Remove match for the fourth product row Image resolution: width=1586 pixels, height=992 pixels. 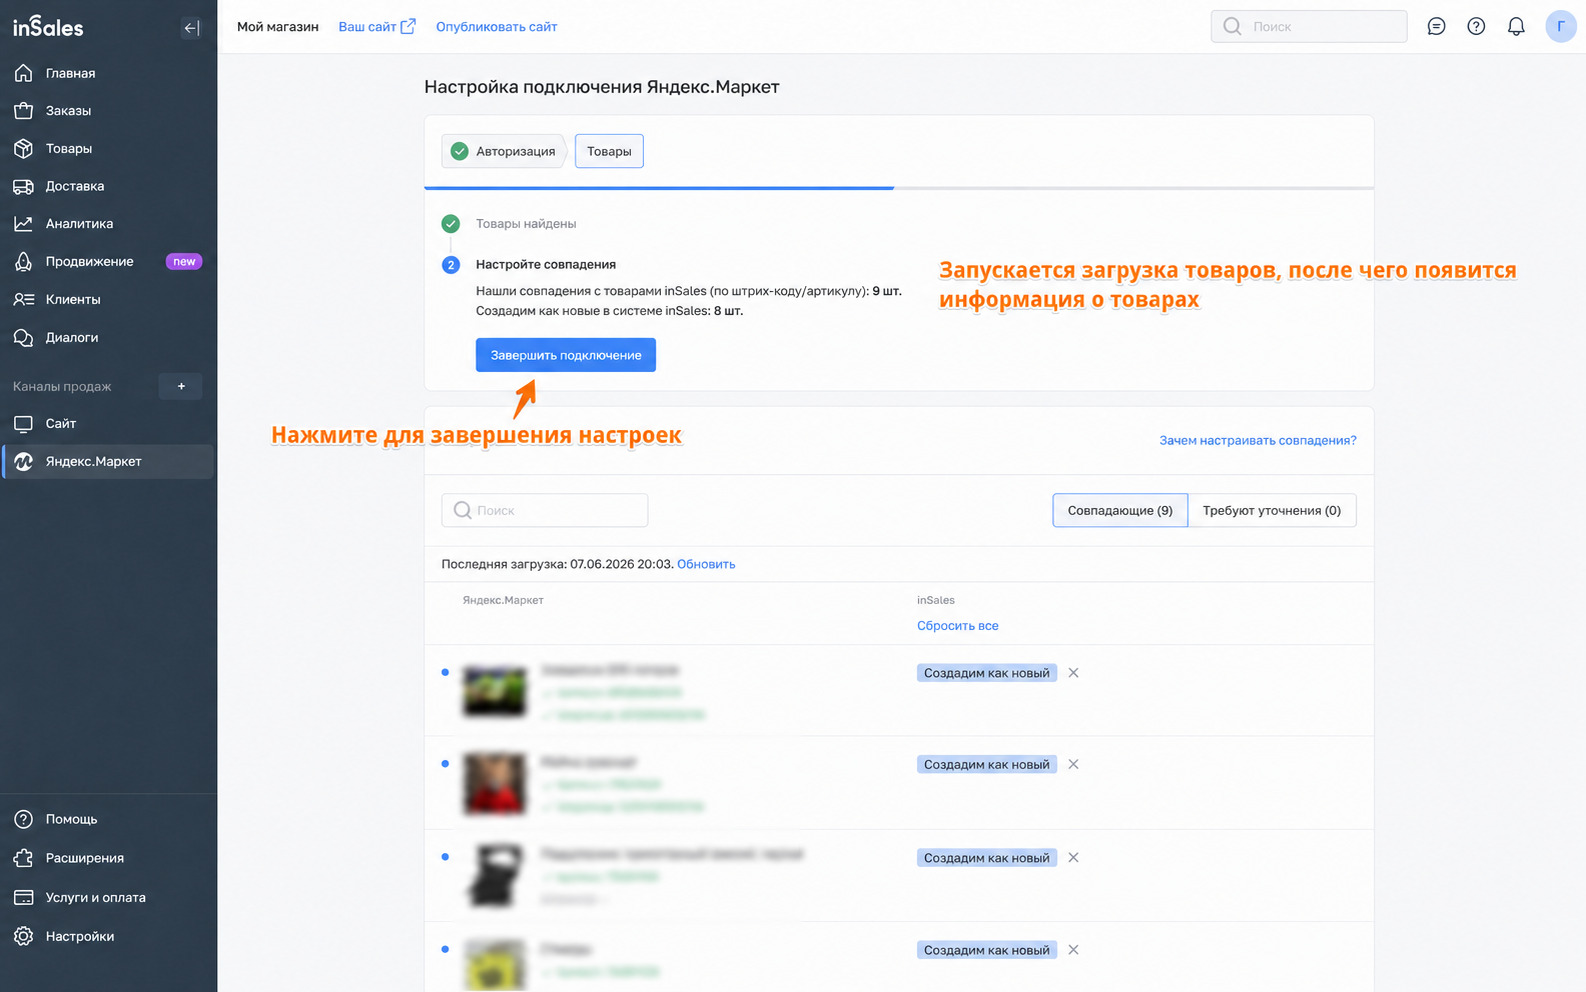pos(1073,950)
